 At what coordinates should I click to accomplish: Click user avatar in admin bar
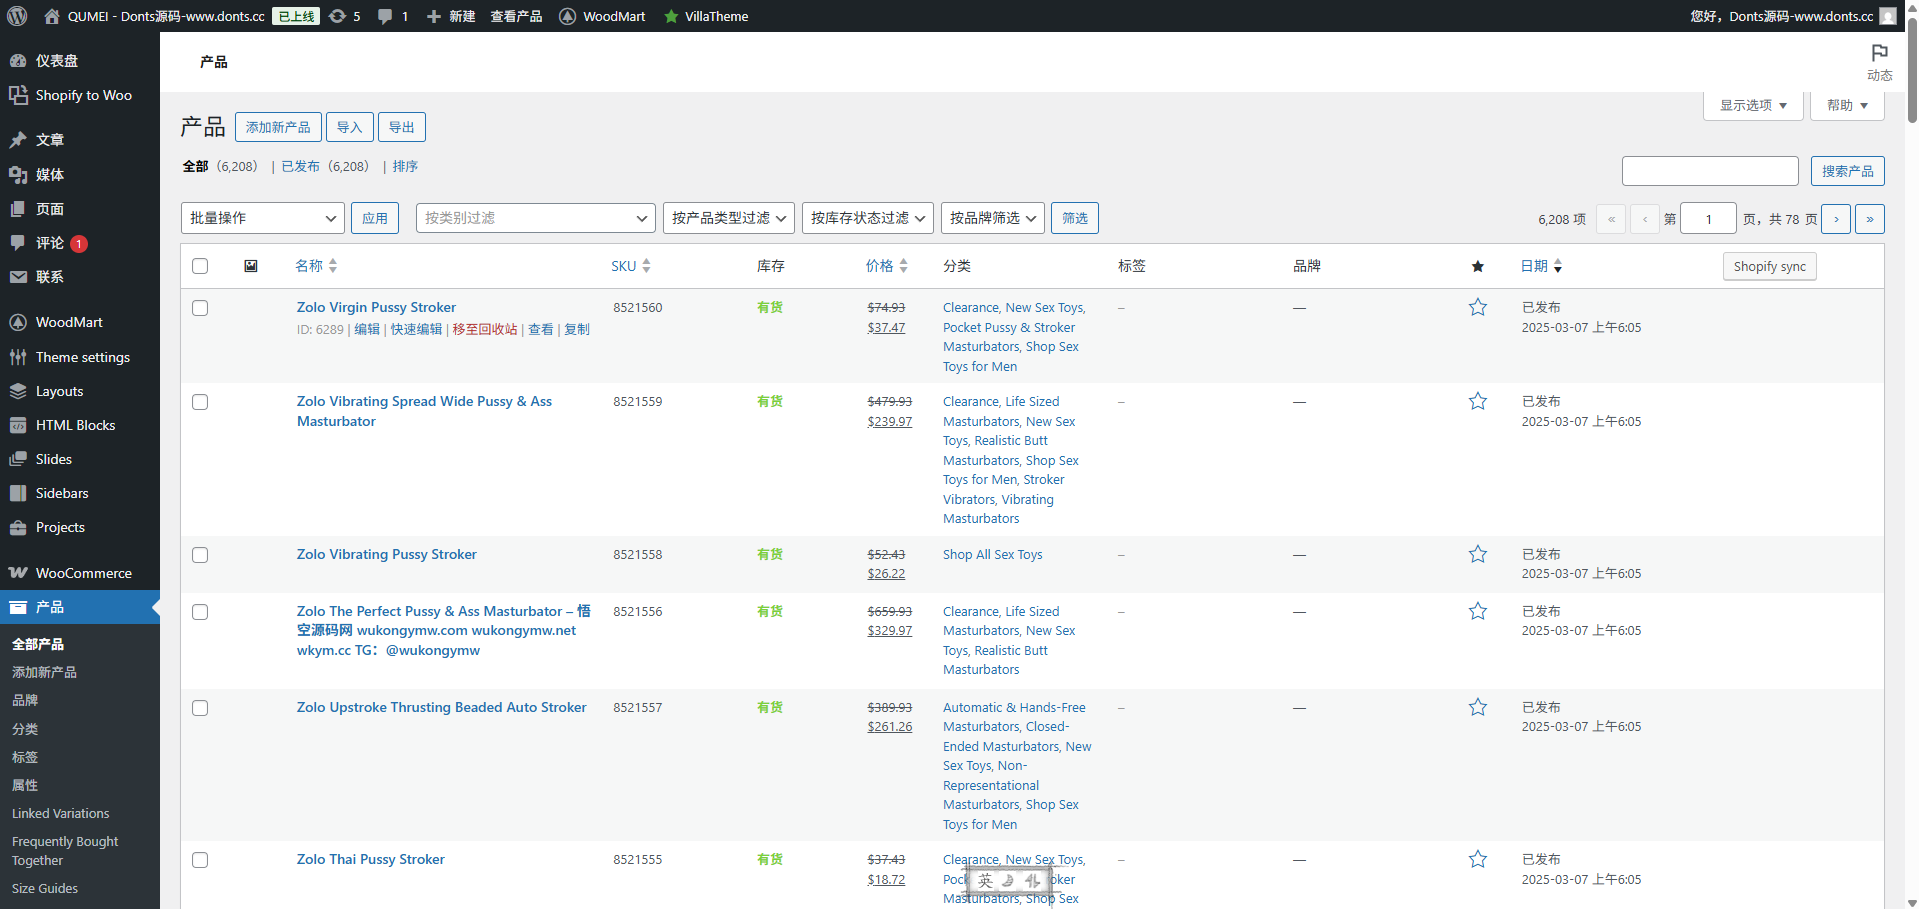coord(1888,16)
